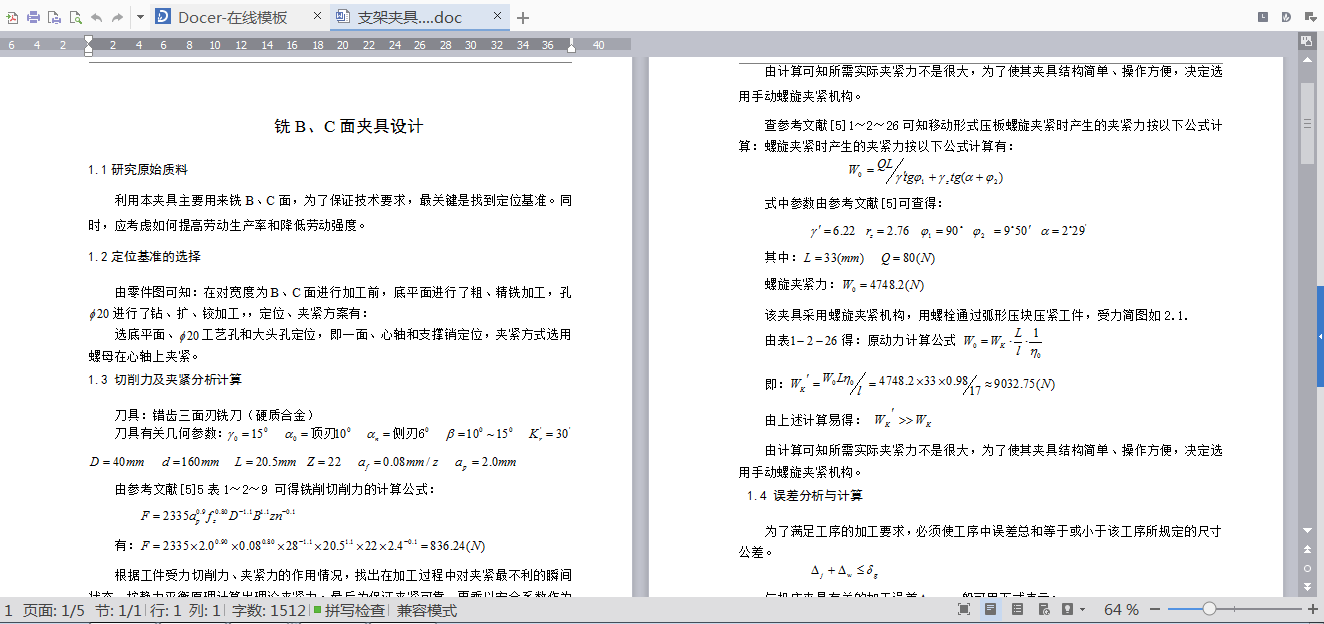
Task: Redo the last undone action
Action: click(118, 17)
